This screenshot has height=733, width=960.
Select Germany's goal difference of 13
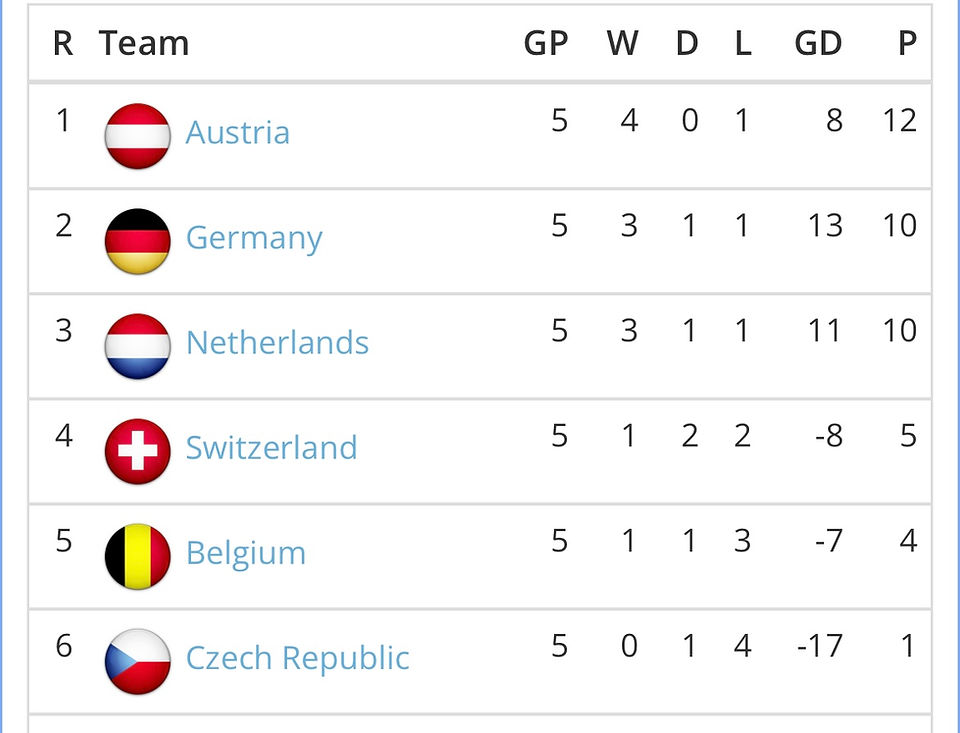(x=825, y=225)
